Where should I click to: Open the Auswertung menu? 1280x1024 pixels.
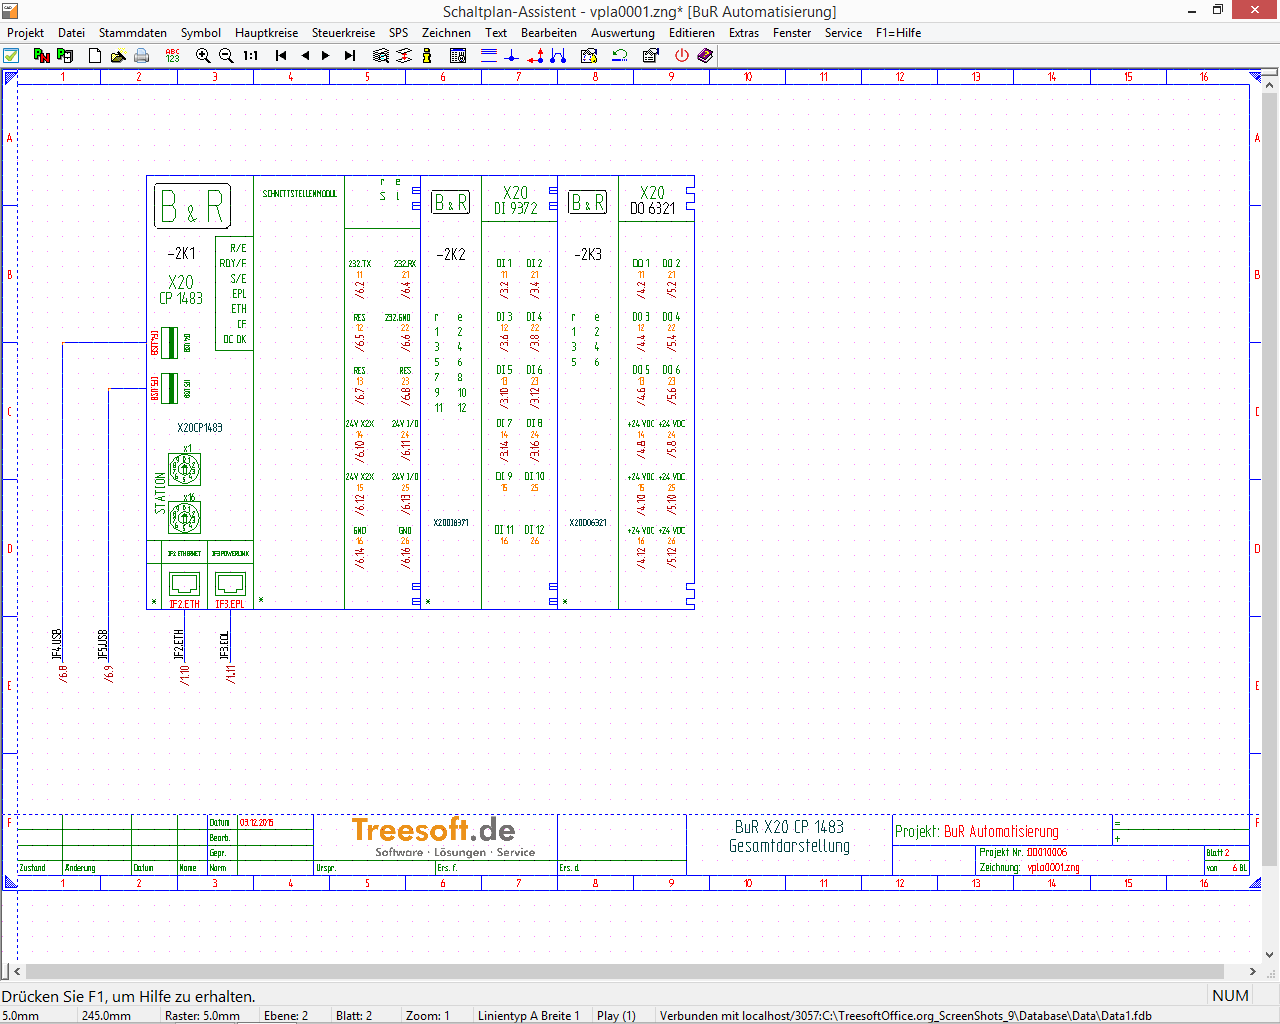[x=622, y=33]
